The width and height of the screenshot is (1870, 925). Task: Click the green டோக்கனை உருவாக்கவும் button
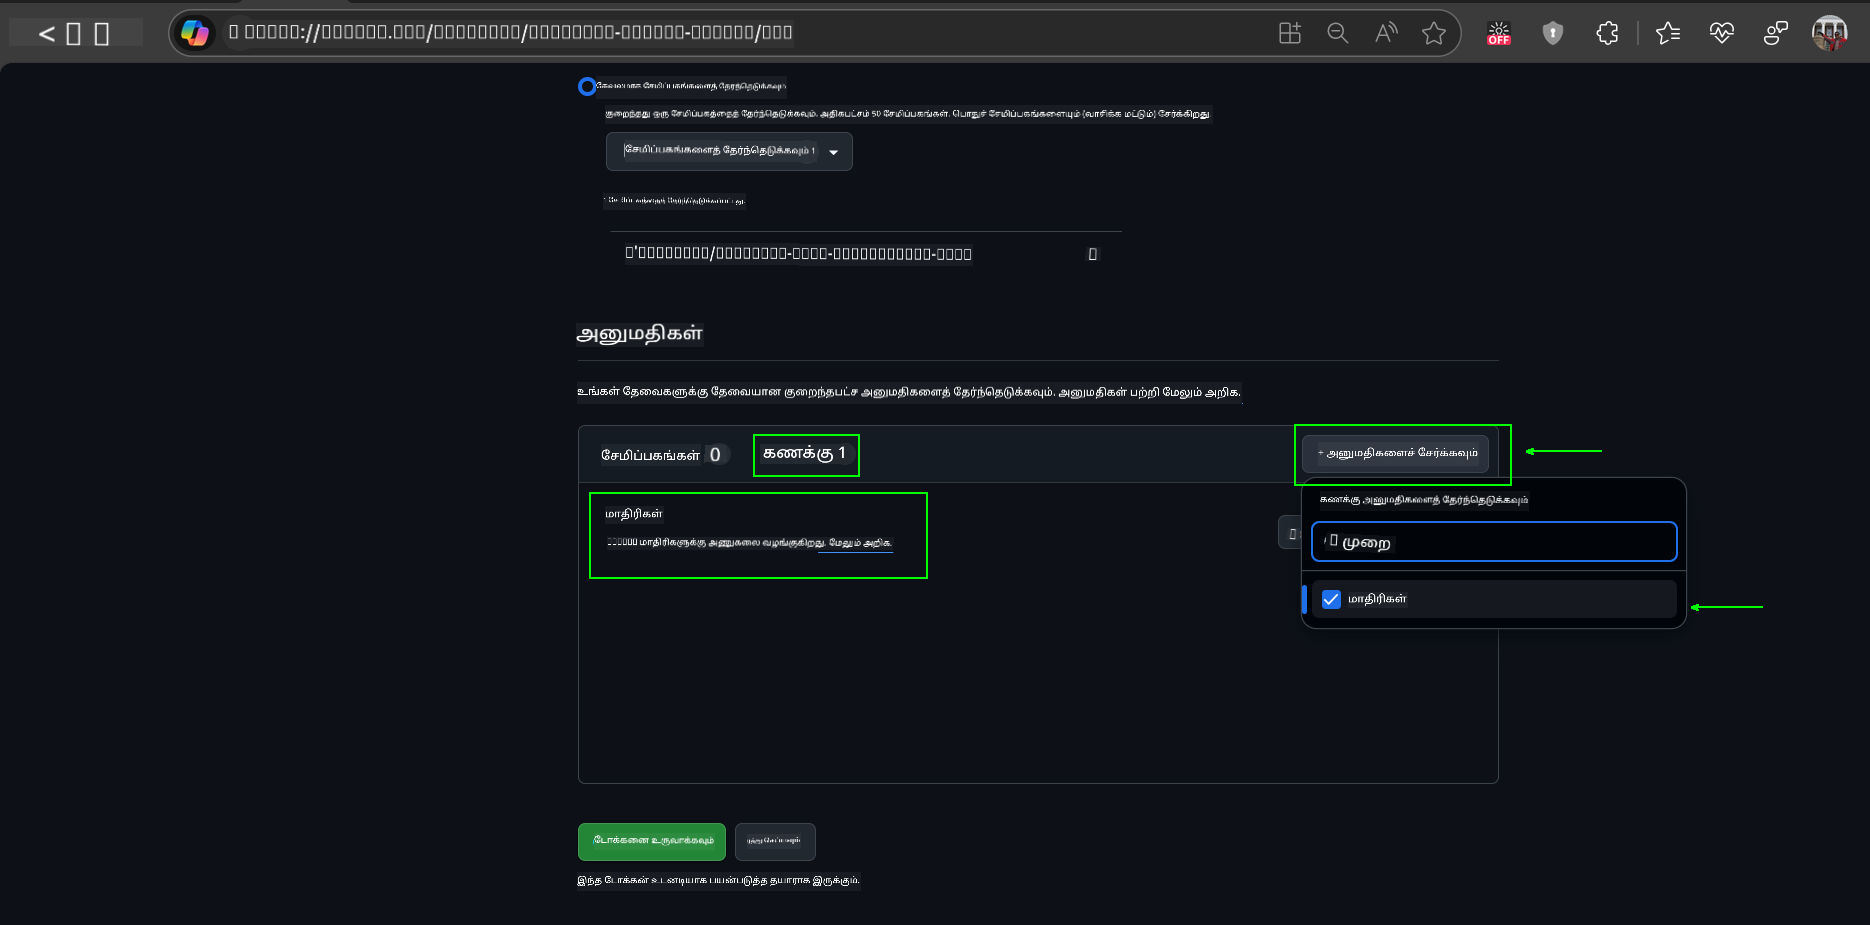(x=652, y=841)
